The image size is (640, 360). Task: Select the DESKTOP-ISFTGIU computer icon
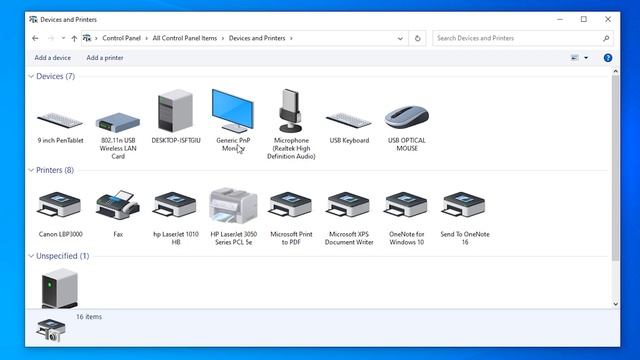pos(176,111)
